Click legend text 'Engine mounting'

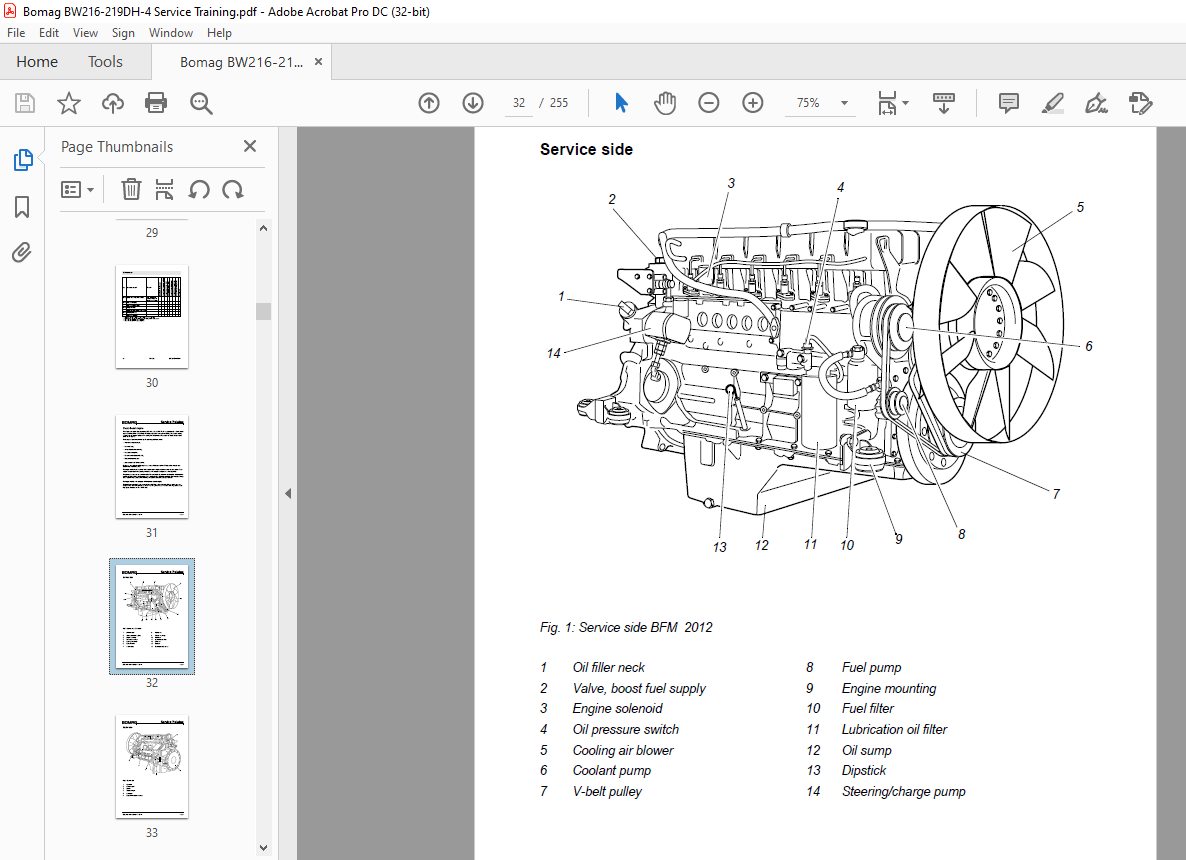889,688
